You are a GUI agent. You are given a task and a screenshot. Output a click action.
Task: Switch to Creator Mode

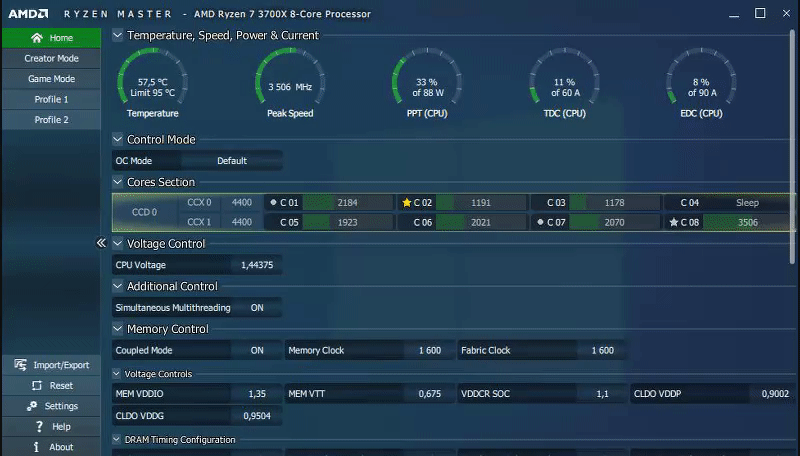(52, 58)
